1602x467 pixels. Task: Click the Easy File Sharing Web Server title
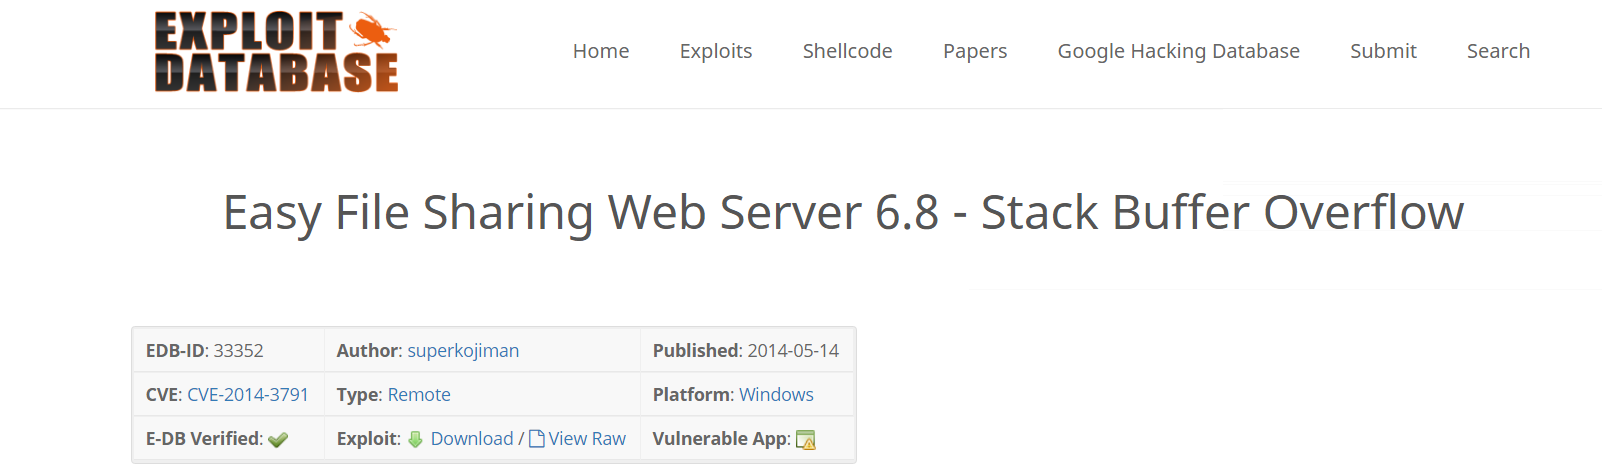(843, 213)
